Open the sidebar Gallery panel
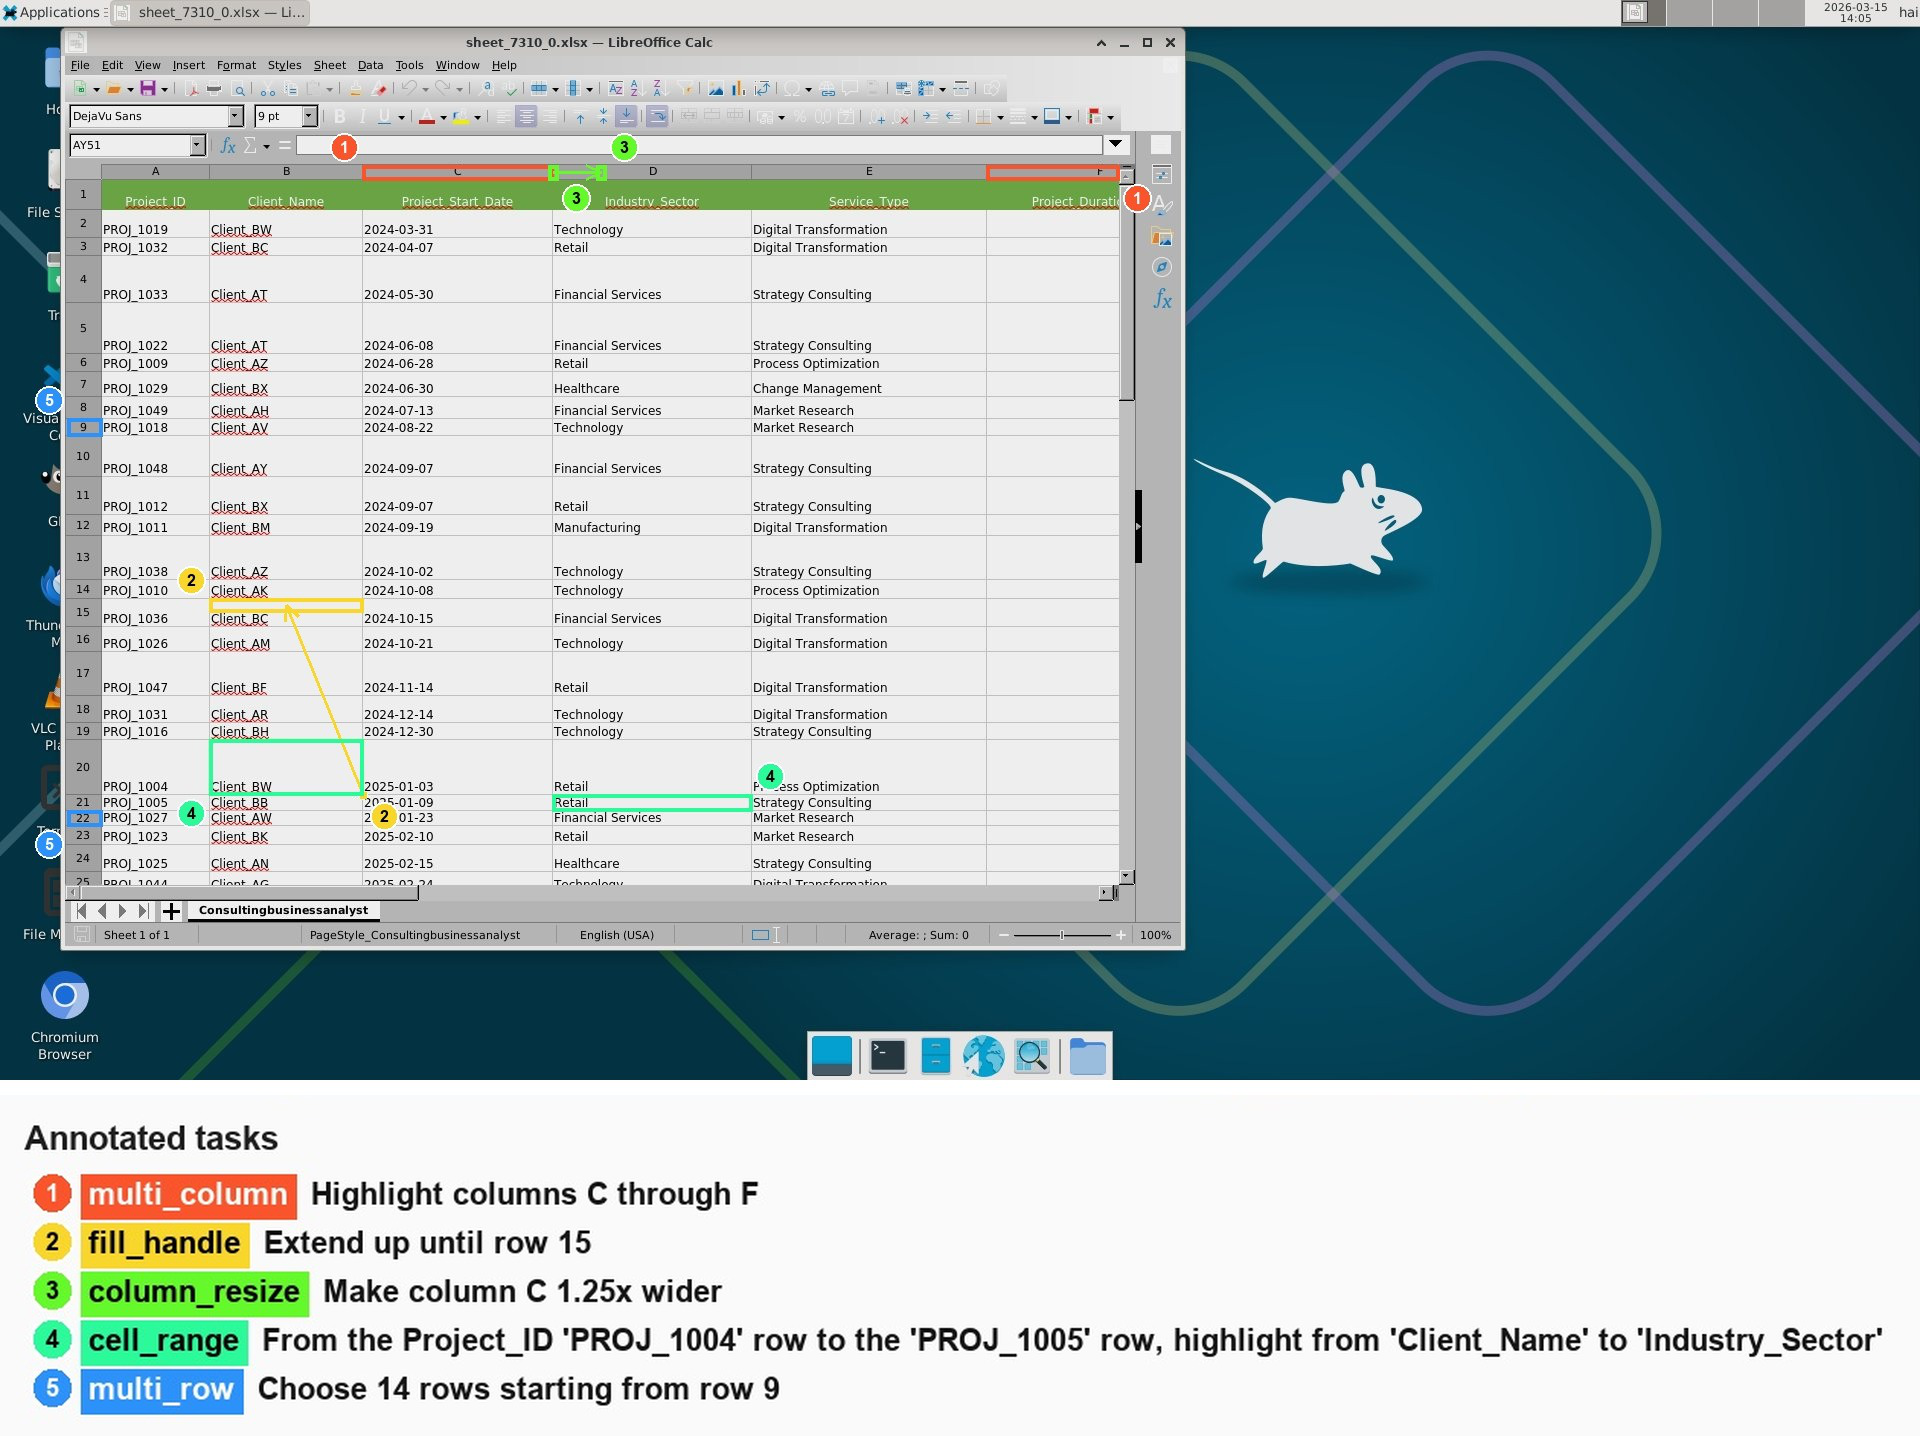This screenshot has width=1920, height=1436. click(1161, 237)
